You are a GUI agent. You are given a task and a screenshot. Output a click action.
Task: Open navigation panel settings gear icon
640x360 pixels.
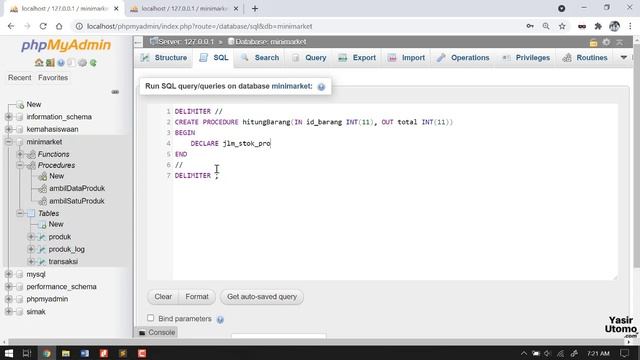point(82,63)
